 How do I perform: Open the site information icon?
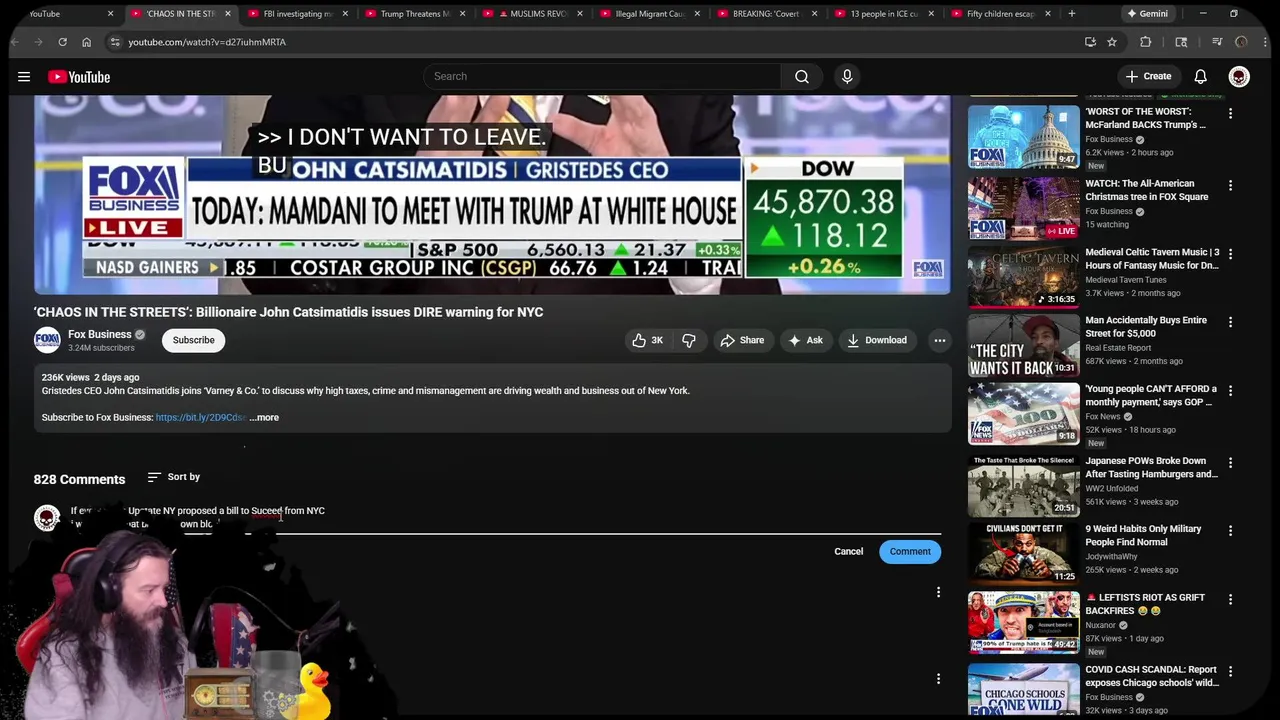pos(115,42)
